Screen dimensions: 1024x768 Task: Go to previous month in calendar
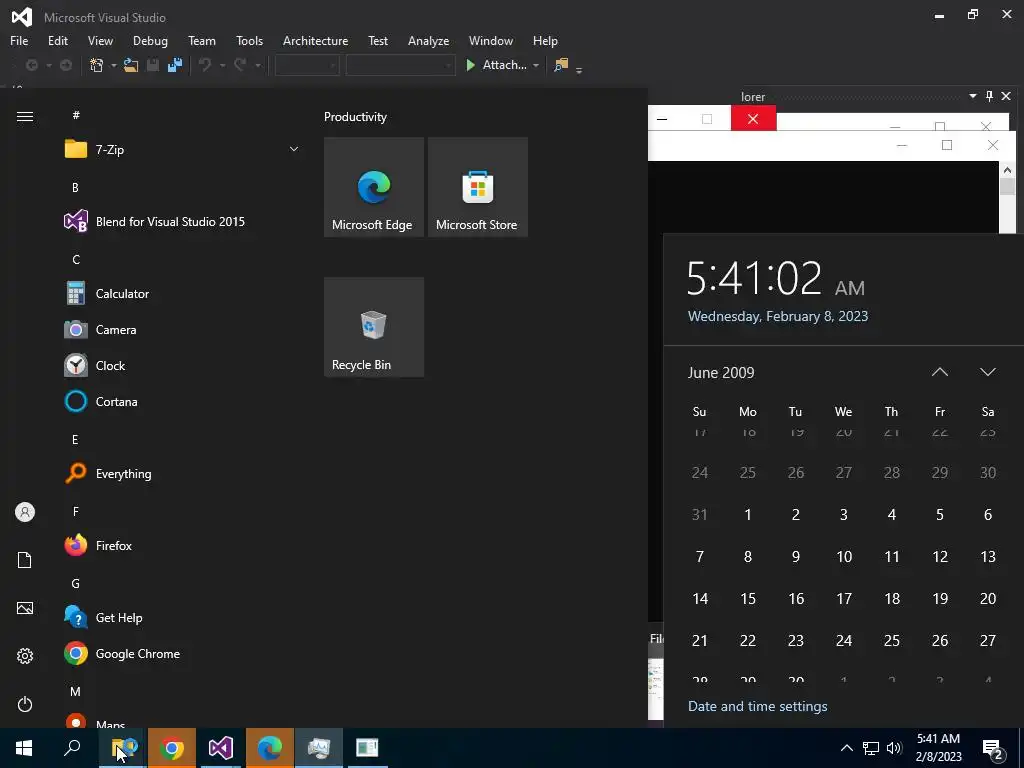pyautogui.click(x=940, y=372)
